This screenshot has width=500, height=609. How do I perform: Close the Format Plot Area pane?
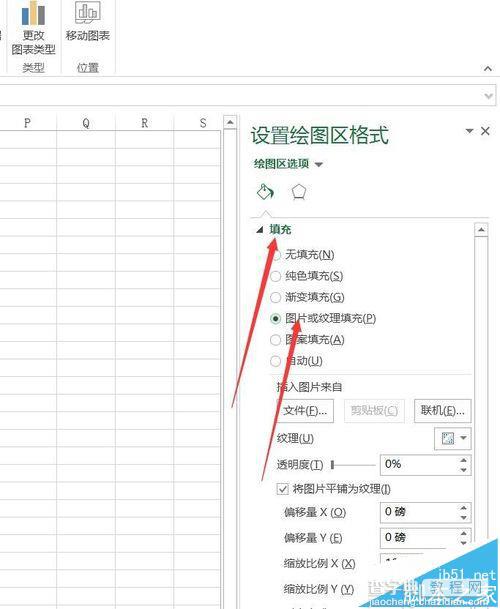pos(485,131)
